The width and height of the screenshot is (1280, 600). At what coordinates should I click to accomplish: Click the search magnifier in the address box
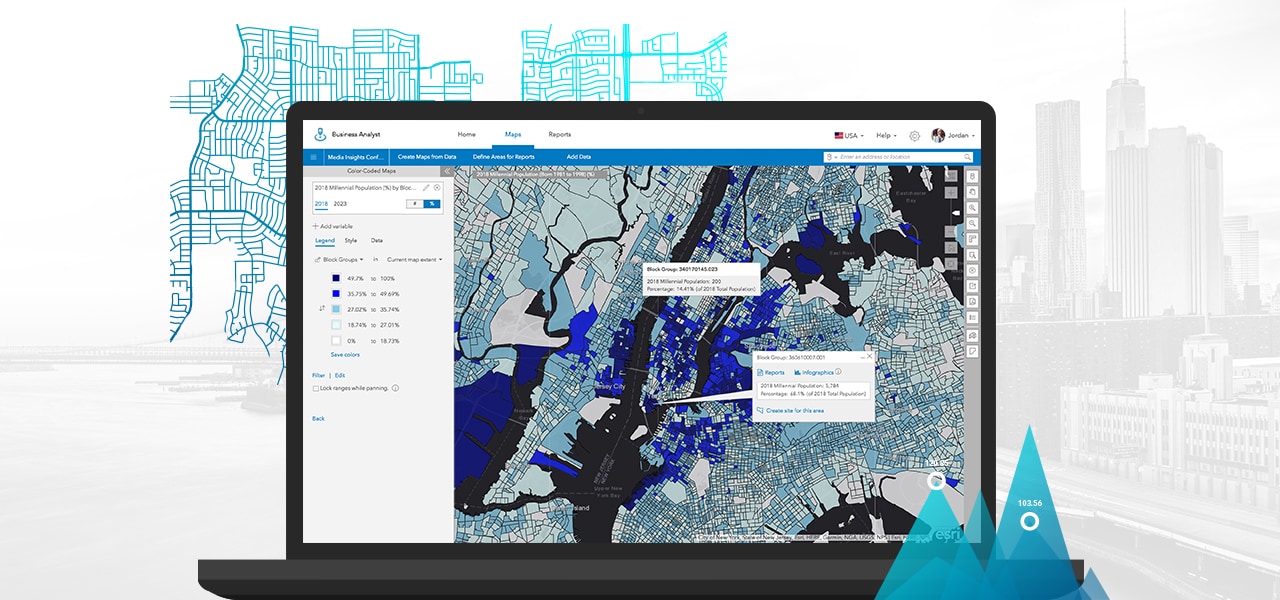[x=967, y=157]
